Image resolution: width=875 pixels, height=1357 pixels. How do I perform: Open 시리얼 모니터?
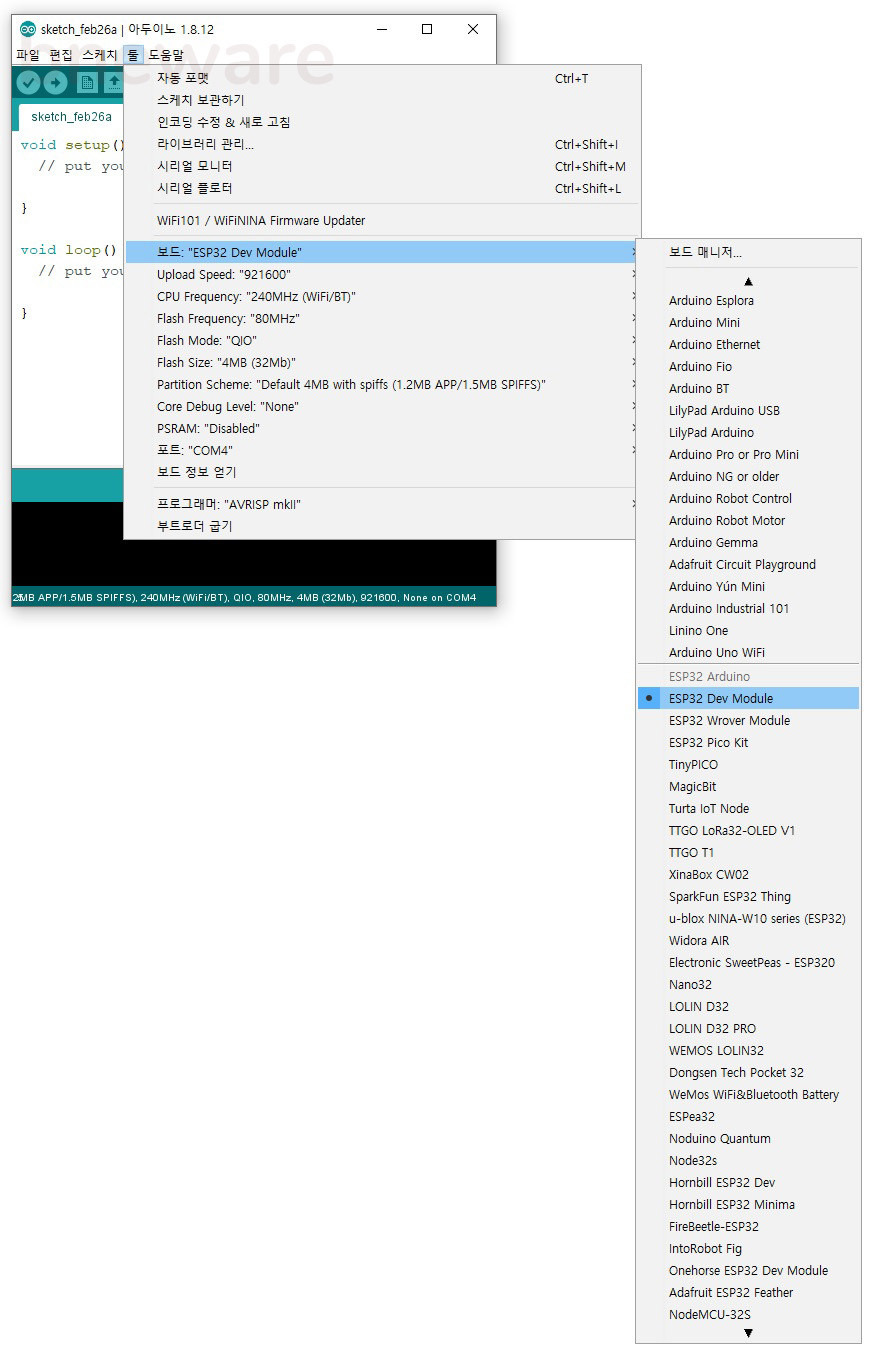click(382, 166)
